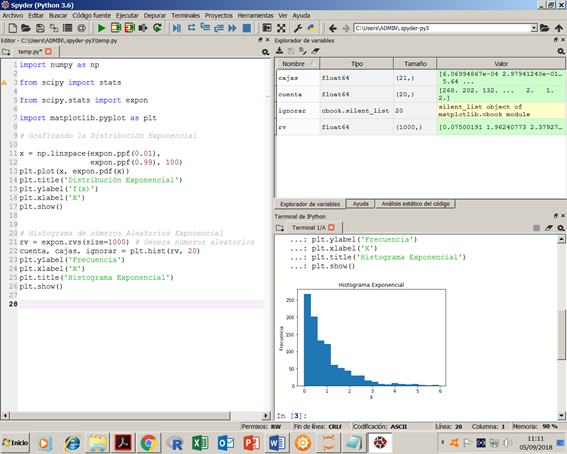Image resolution: width=567 pixels, height=454 pixels.
Task: Click the @ symbol finder icon
Action: [82, 28]
